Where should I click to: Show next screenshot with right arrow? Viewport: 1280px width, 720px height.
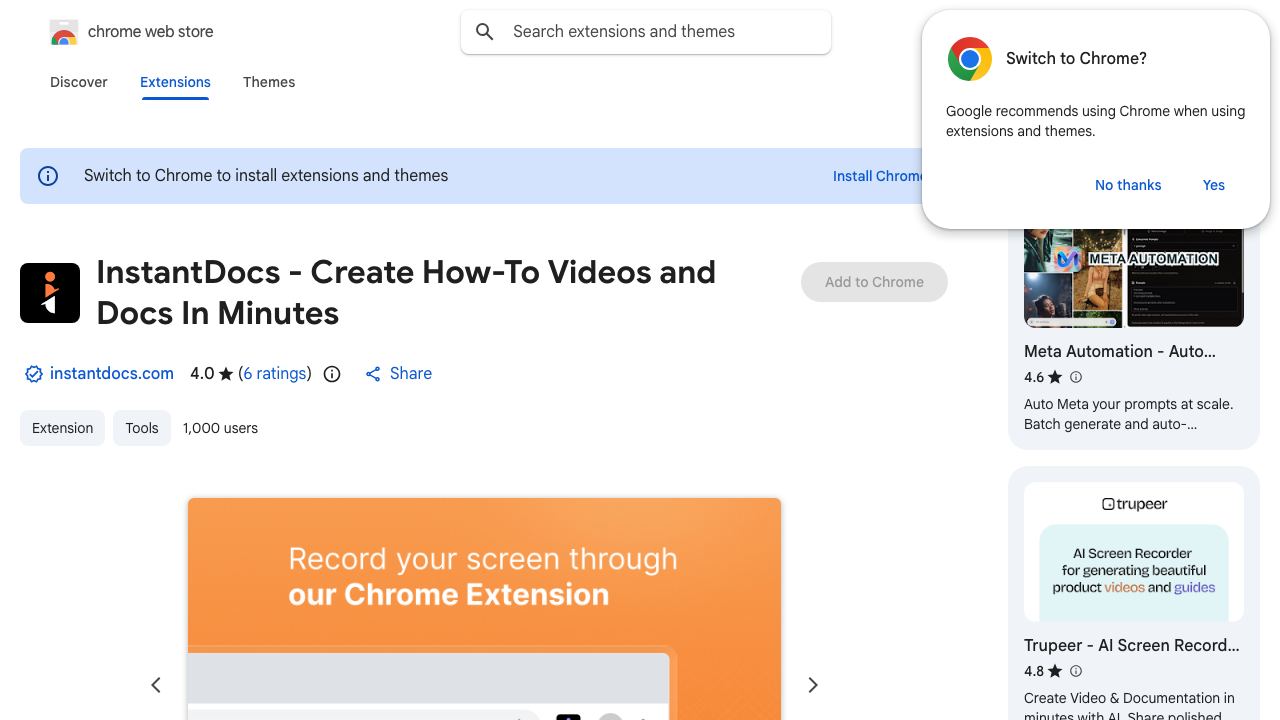(x=813, y=685)
